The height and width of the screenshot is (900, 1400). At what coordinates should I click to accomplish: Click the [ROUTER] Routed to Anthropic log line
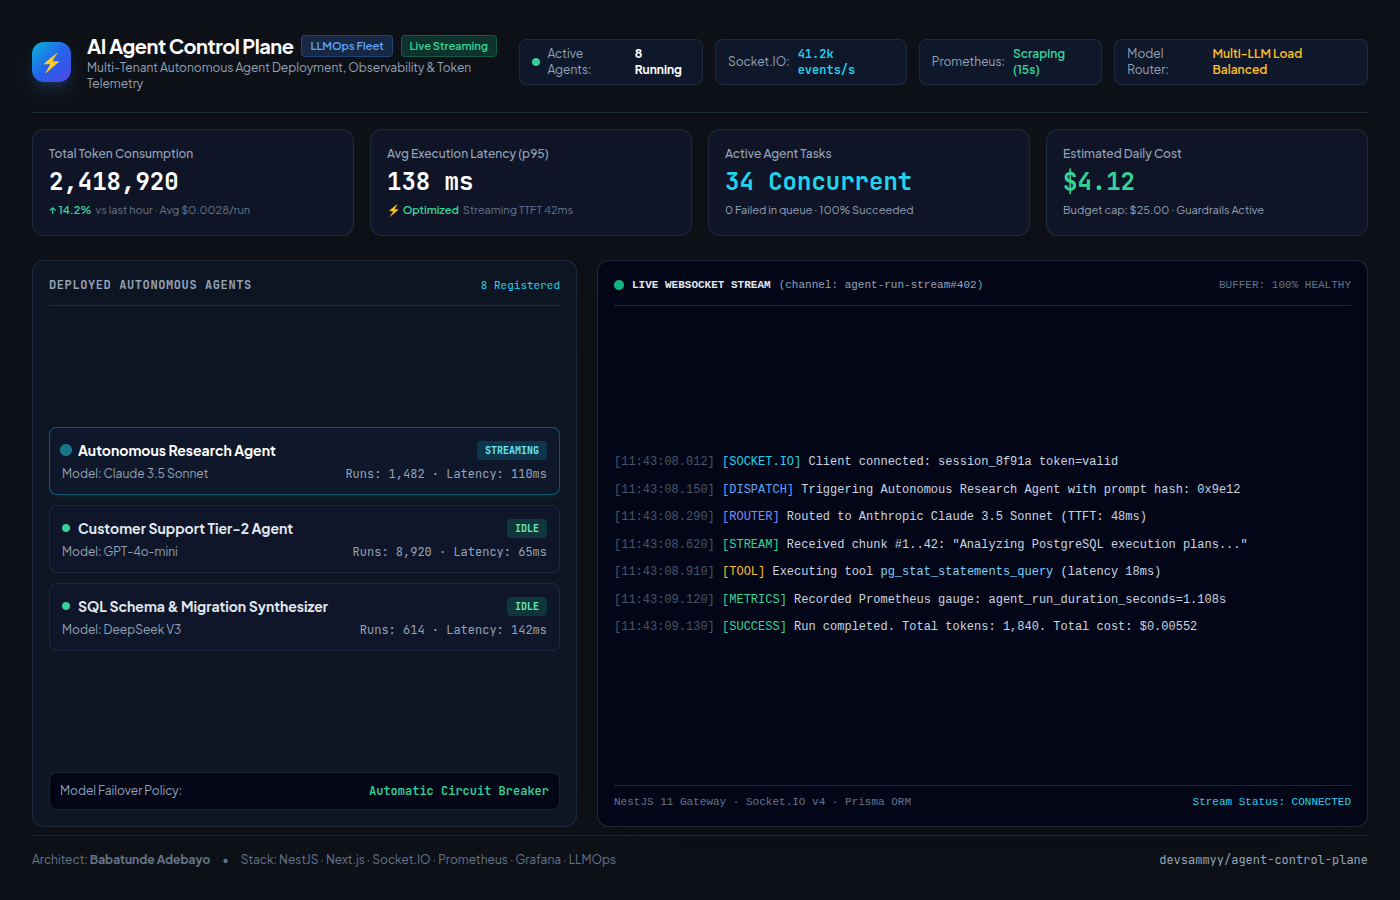(x=880, y=517)
